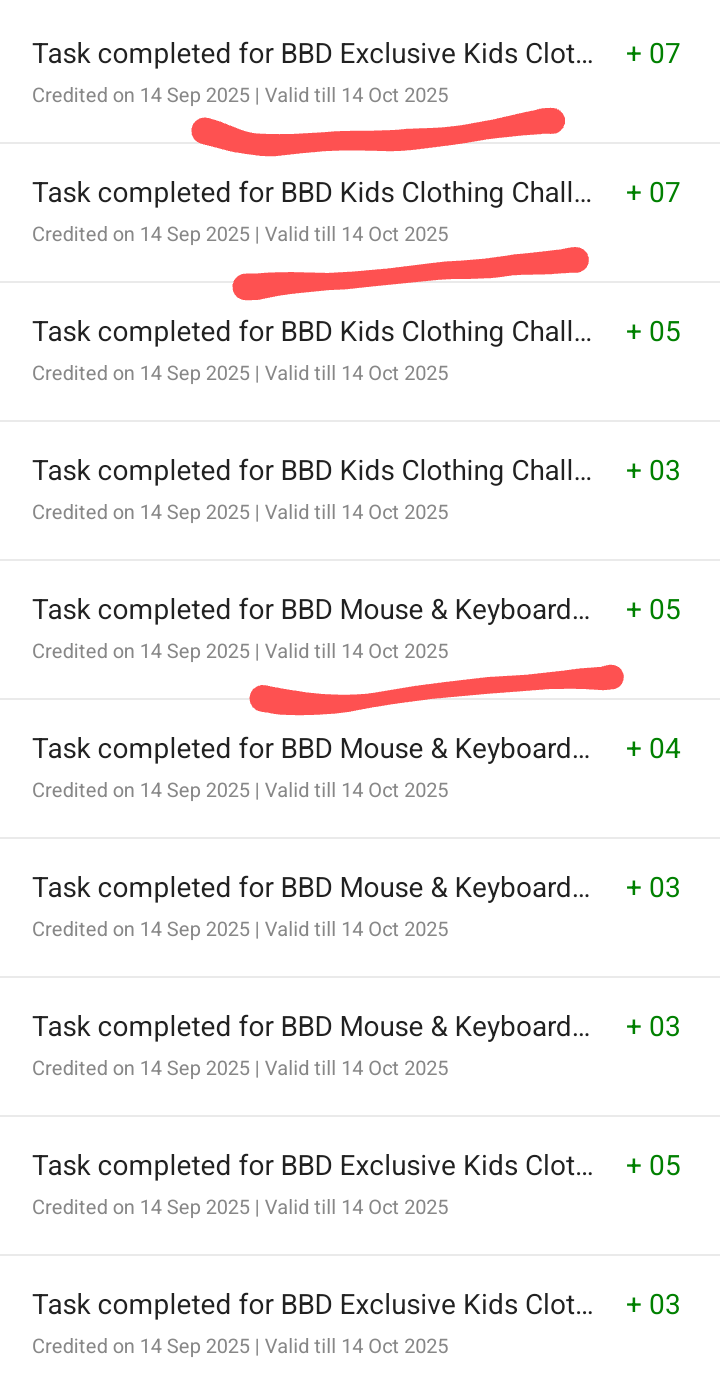Open the Kids Clothing Challenge task worth +05

coord(312,332)
